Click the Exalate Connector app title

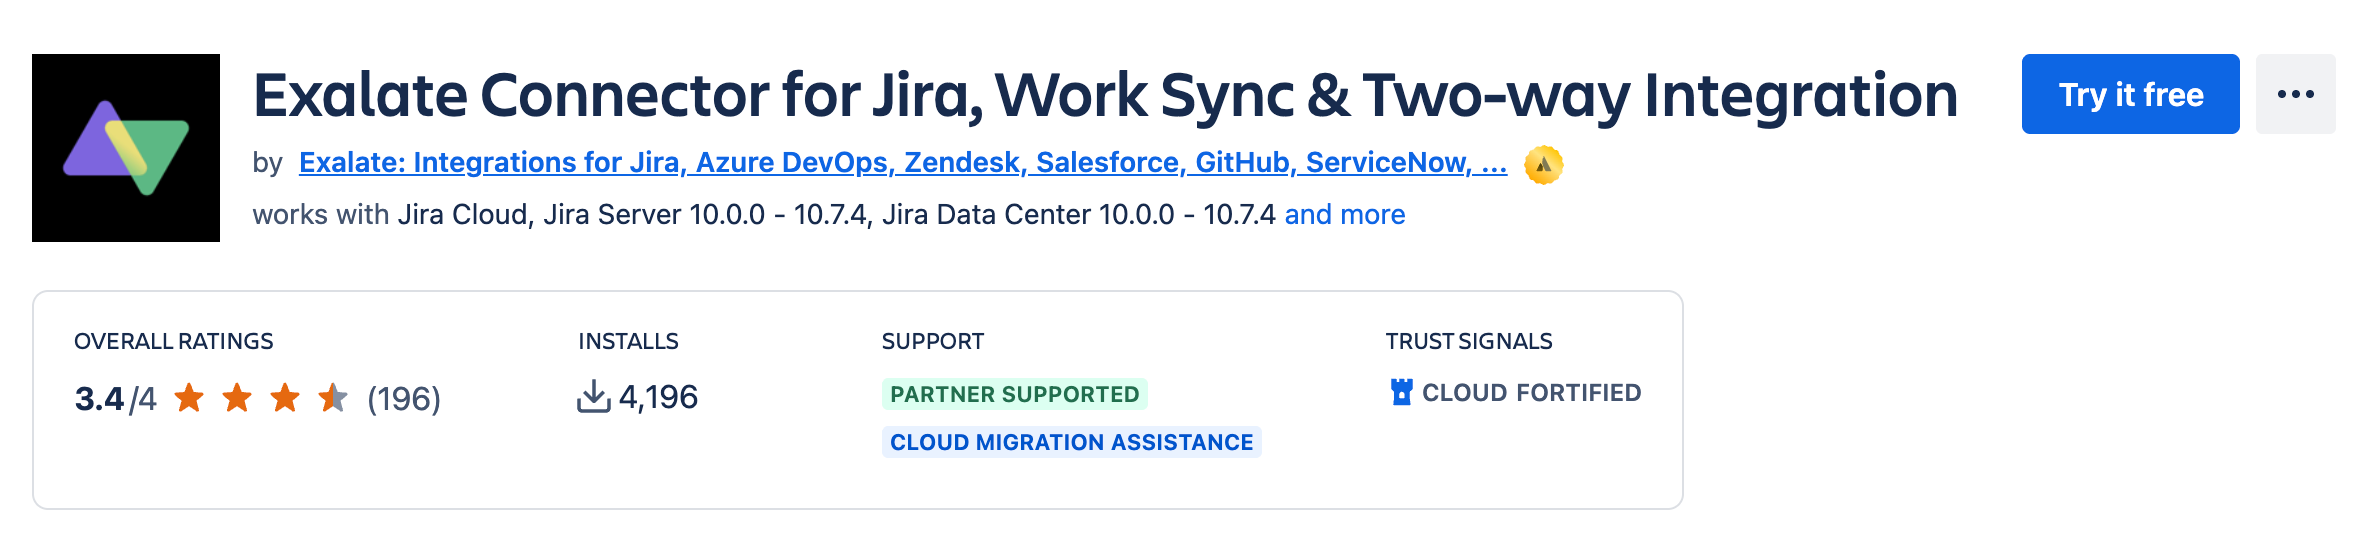(1105, 95)
